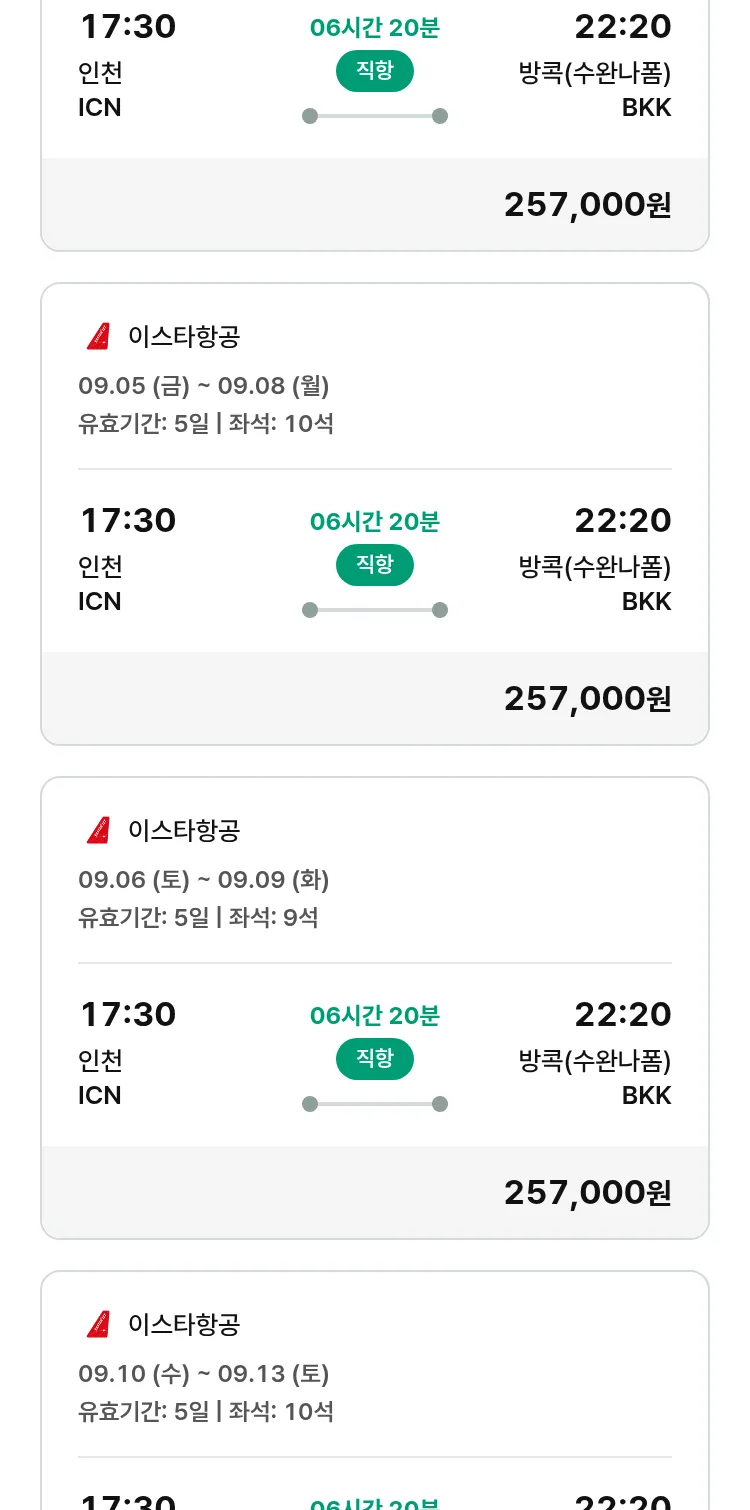Tap the seat info showing 좌석: 9석
The image size is (750, 1510).
pos(273,918)
